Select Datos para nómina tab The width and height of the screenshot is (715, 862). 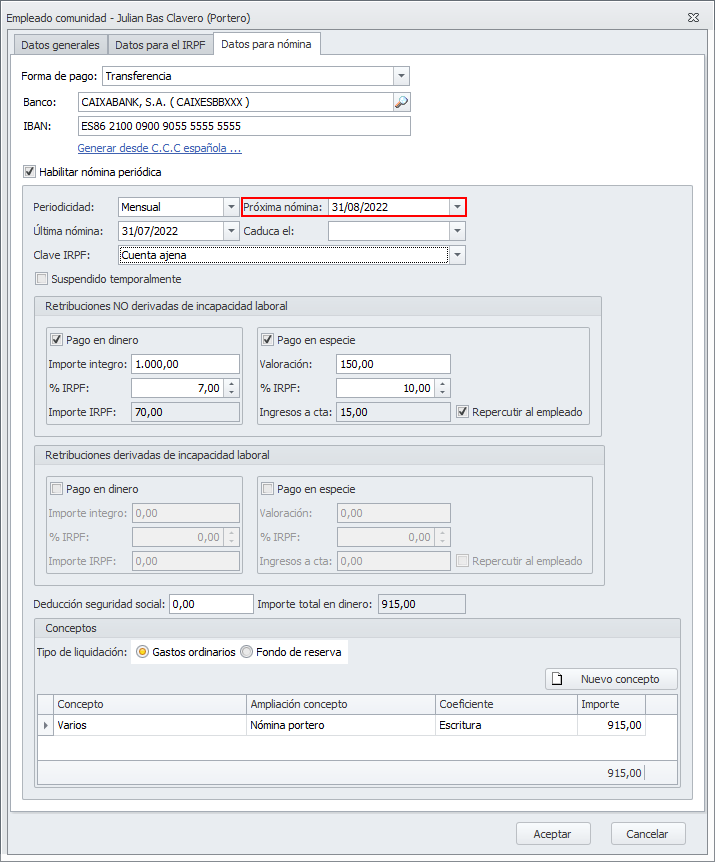pos(267,44)
